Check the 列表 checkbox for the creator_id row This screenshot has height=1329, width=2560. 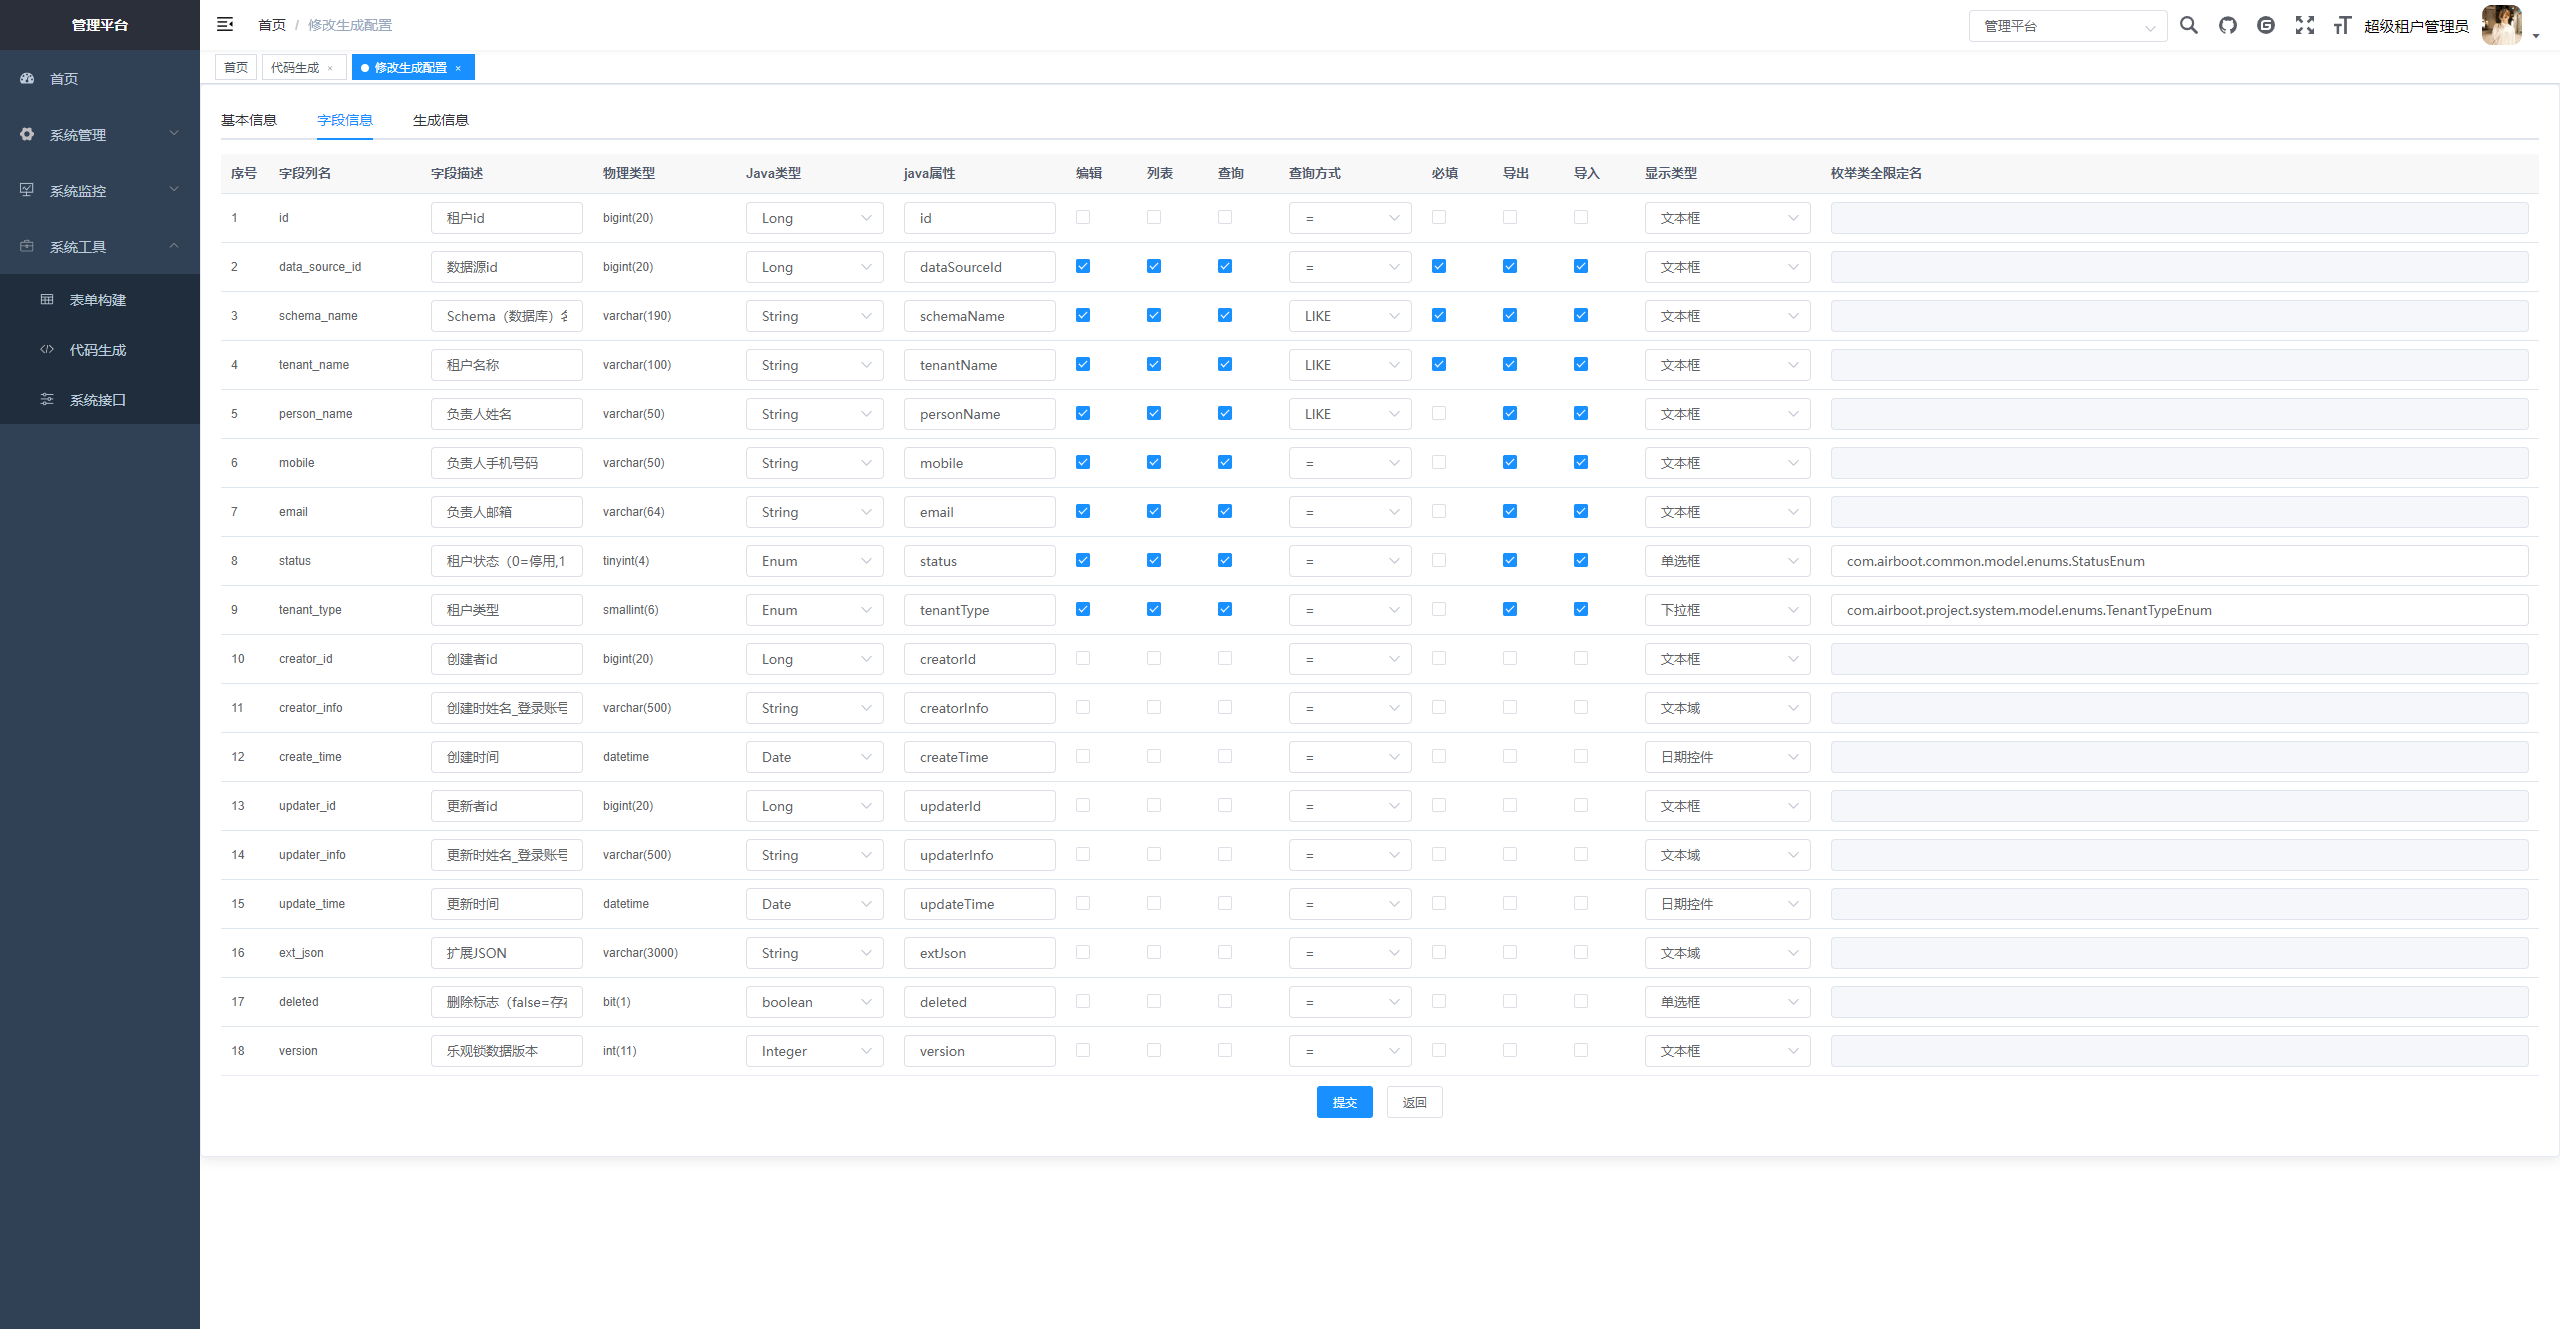click(1154, 658)
